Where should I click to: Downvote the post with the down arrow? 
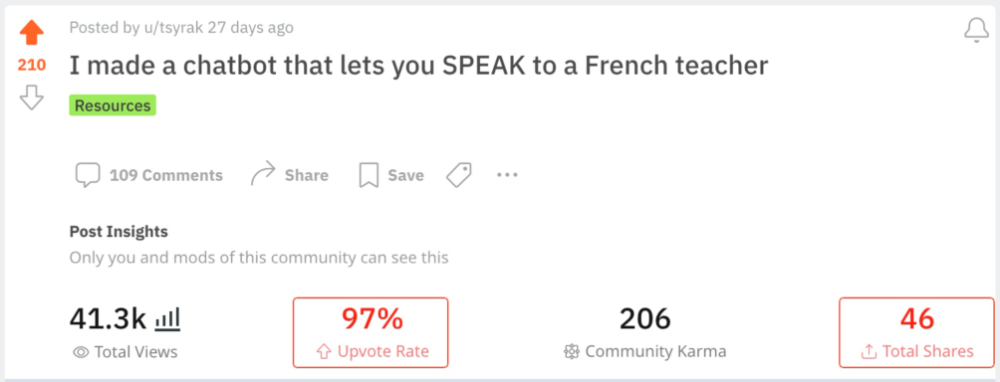31,98
